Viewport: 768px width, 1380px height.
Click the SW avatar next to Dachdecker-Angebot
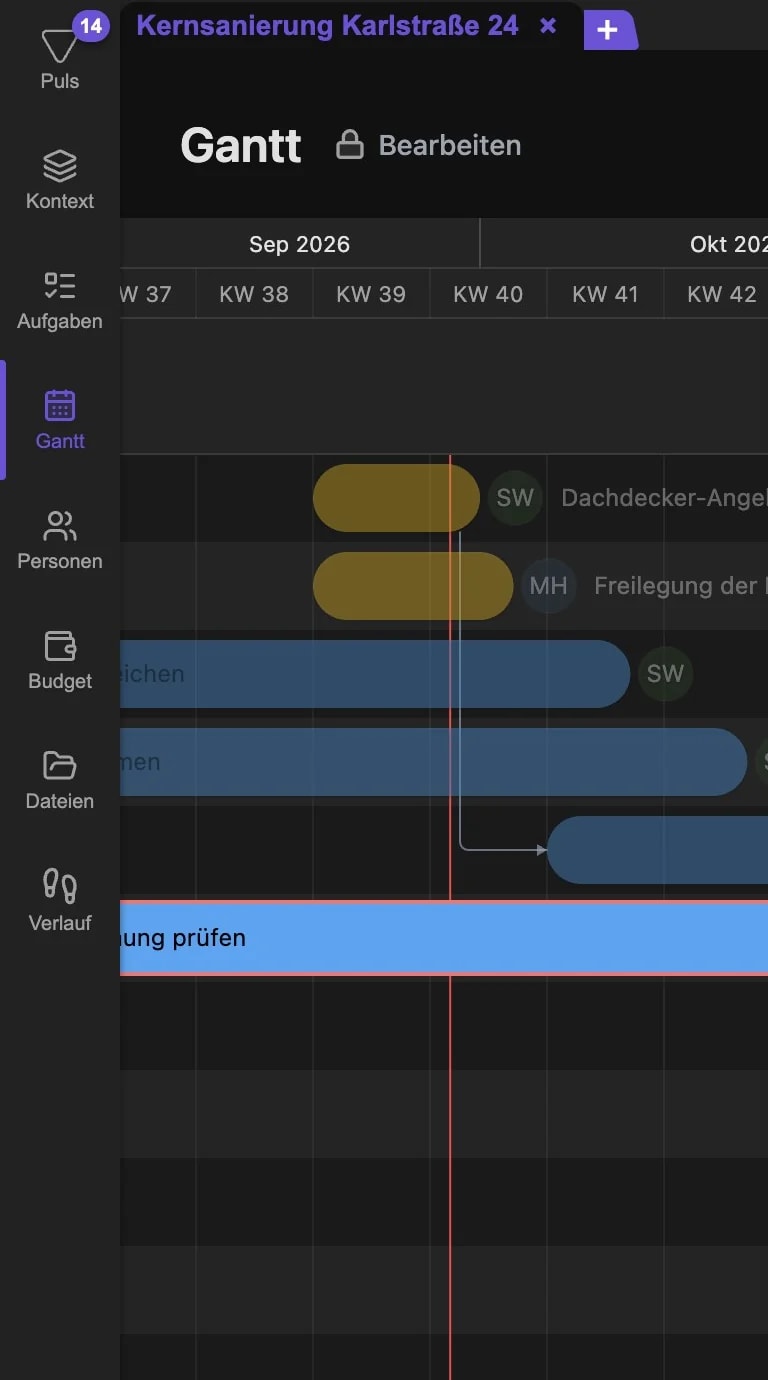click(515, 498)
